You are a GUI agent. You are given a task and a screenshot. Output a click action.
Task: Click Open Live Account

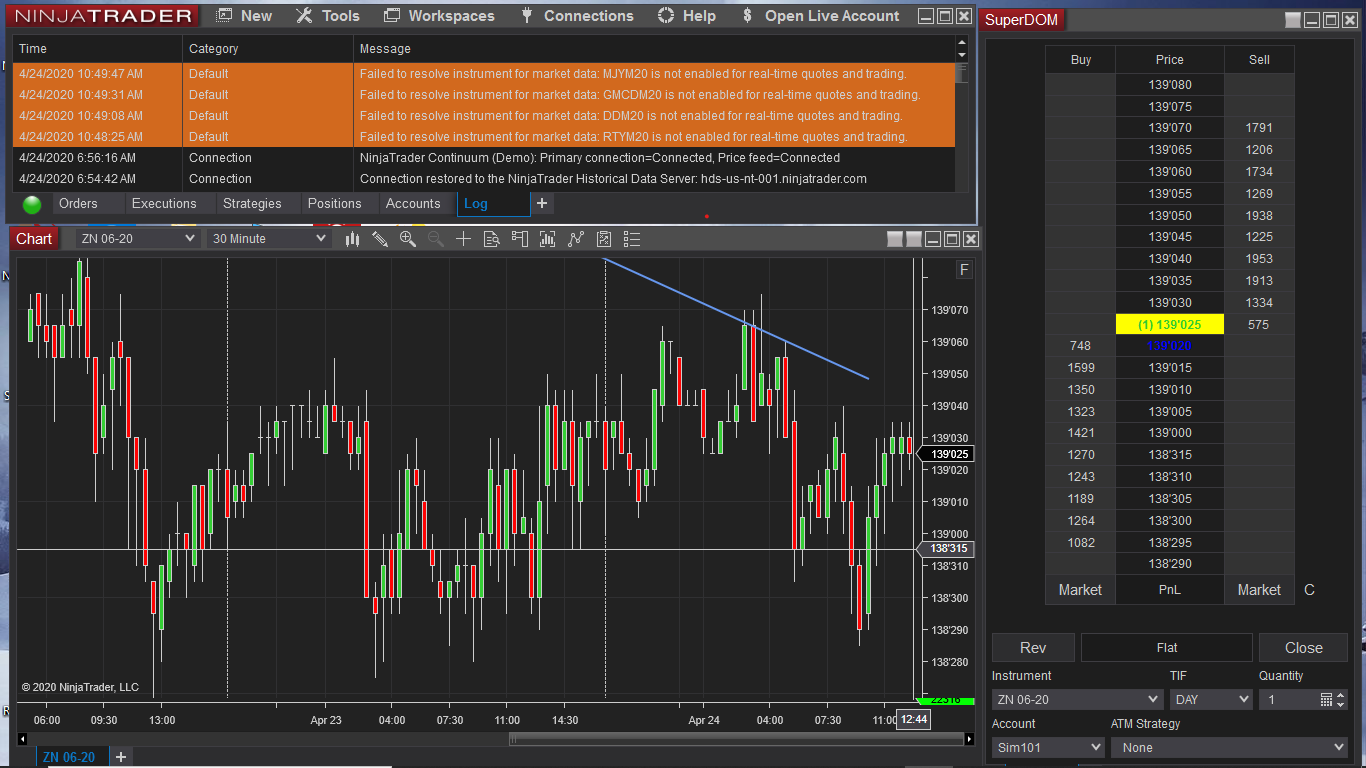tap(832, 16)
